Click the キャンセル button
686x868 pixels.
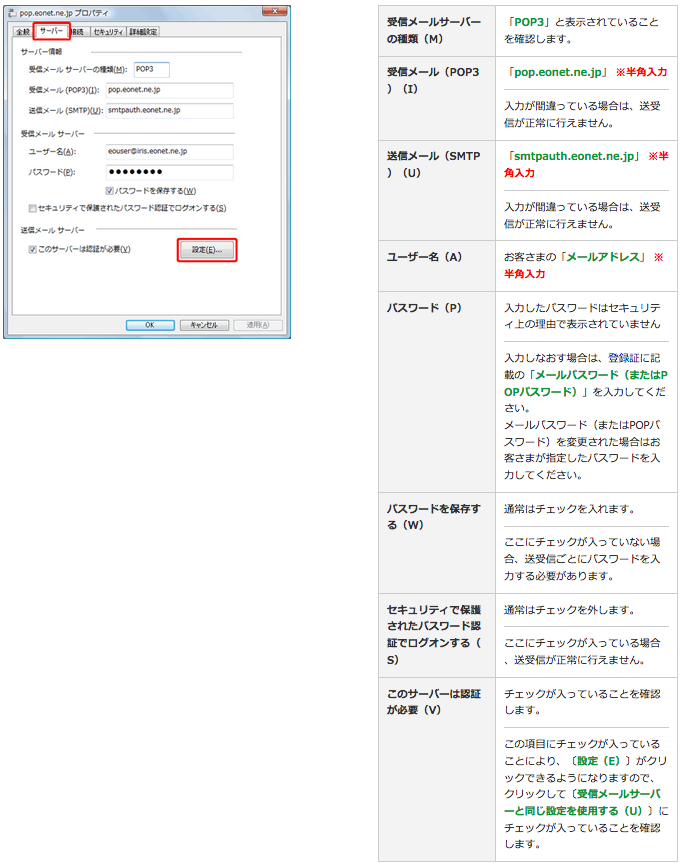point(204,325)
